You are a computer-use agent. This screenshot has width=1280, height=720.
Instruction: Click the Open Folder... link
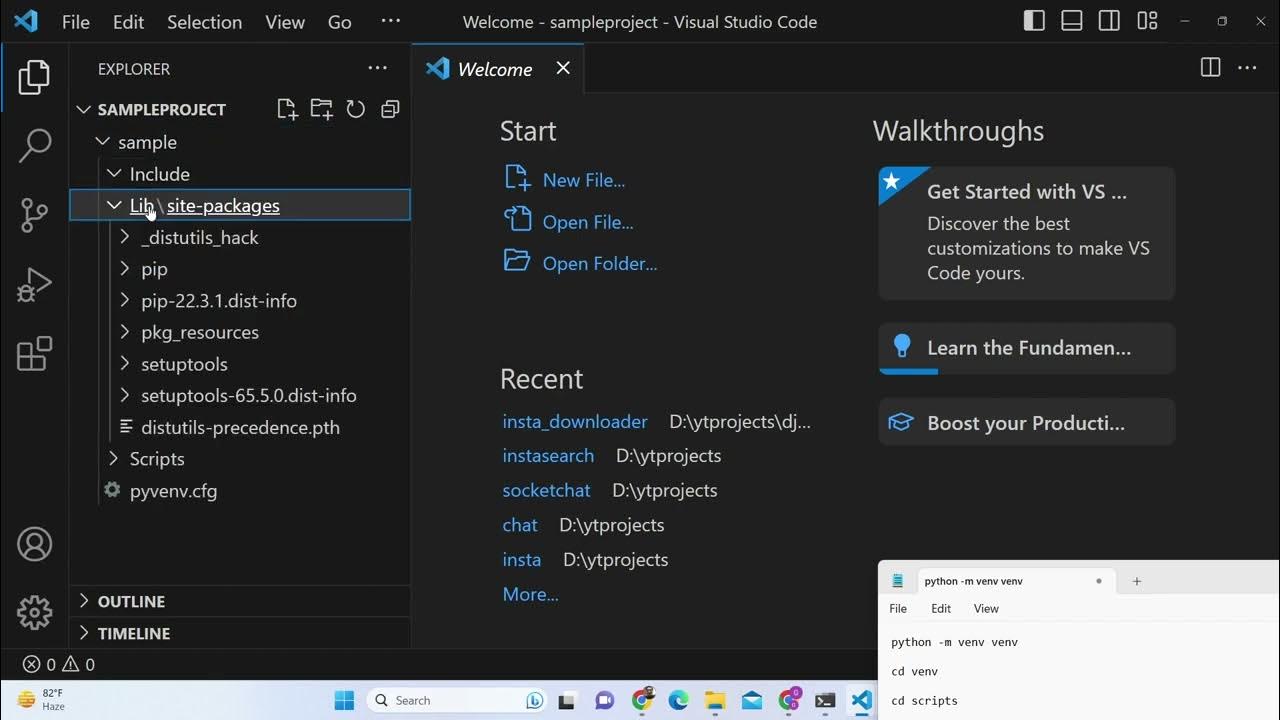[x=599, y=264]
